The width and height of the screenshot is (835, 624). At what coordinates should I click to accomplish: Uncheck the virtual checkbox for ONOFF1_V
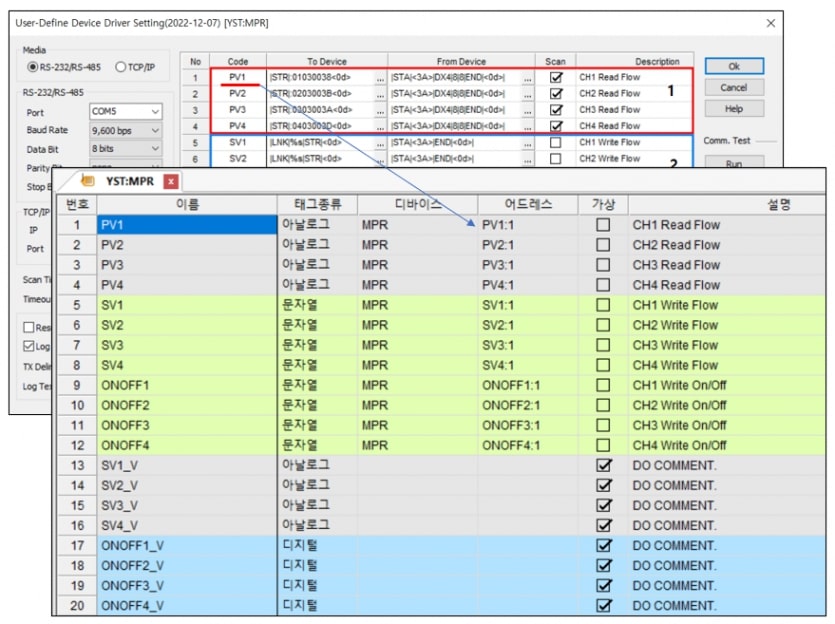click(x=603, y=546)
